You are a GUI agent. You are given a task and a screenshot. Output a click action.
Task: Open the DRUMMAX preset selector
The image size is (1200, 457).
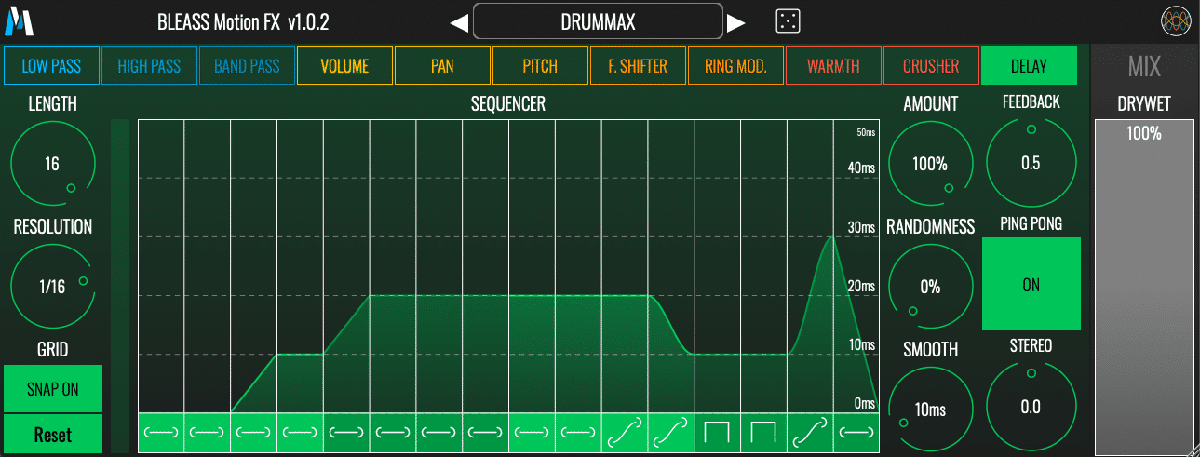click(597, 21)
